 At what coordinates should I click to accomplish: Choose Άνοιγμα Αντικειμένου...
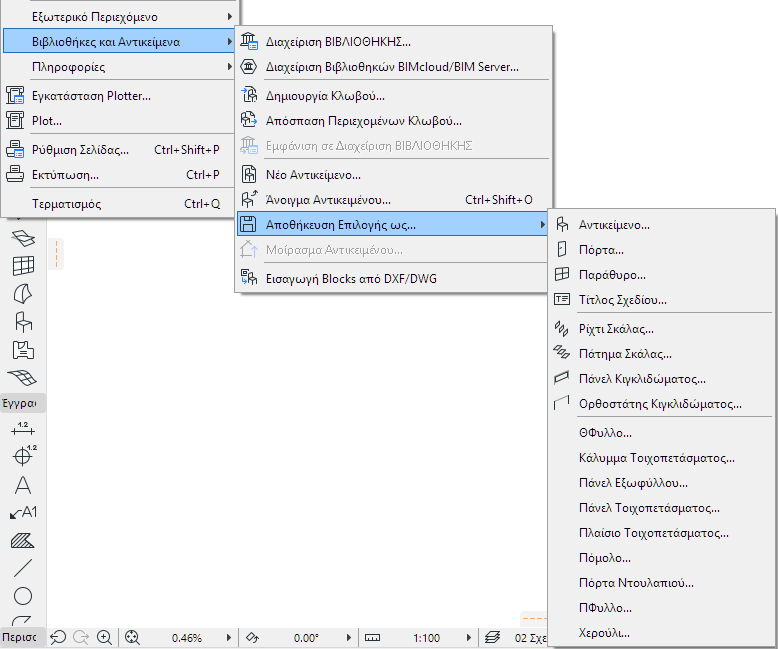click(x=393, y=199)
